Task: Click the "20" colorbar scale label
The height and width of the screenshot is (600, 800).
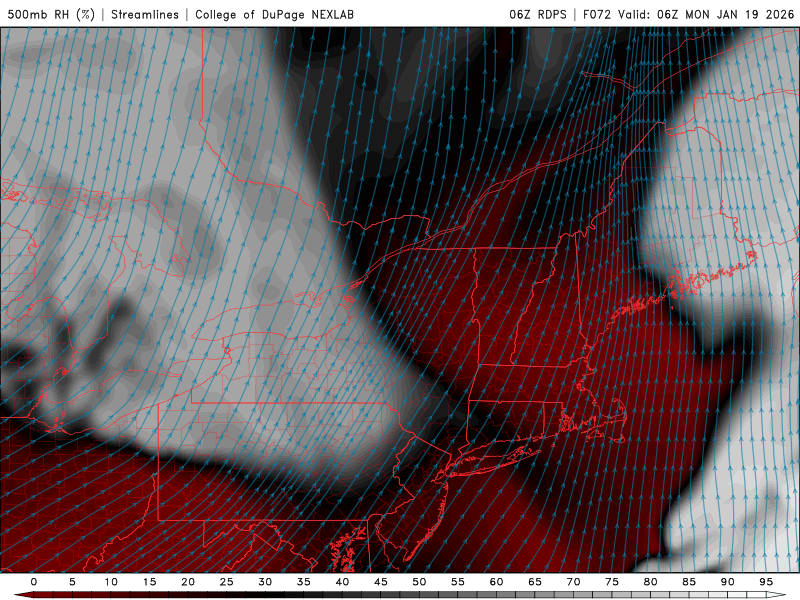Action: [x=188, y=582]
